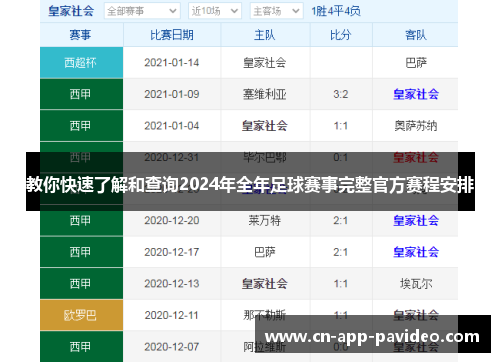Click the date 2021-01-14
The height and width of the screenshot is (362, 500).
pos(172,63)
